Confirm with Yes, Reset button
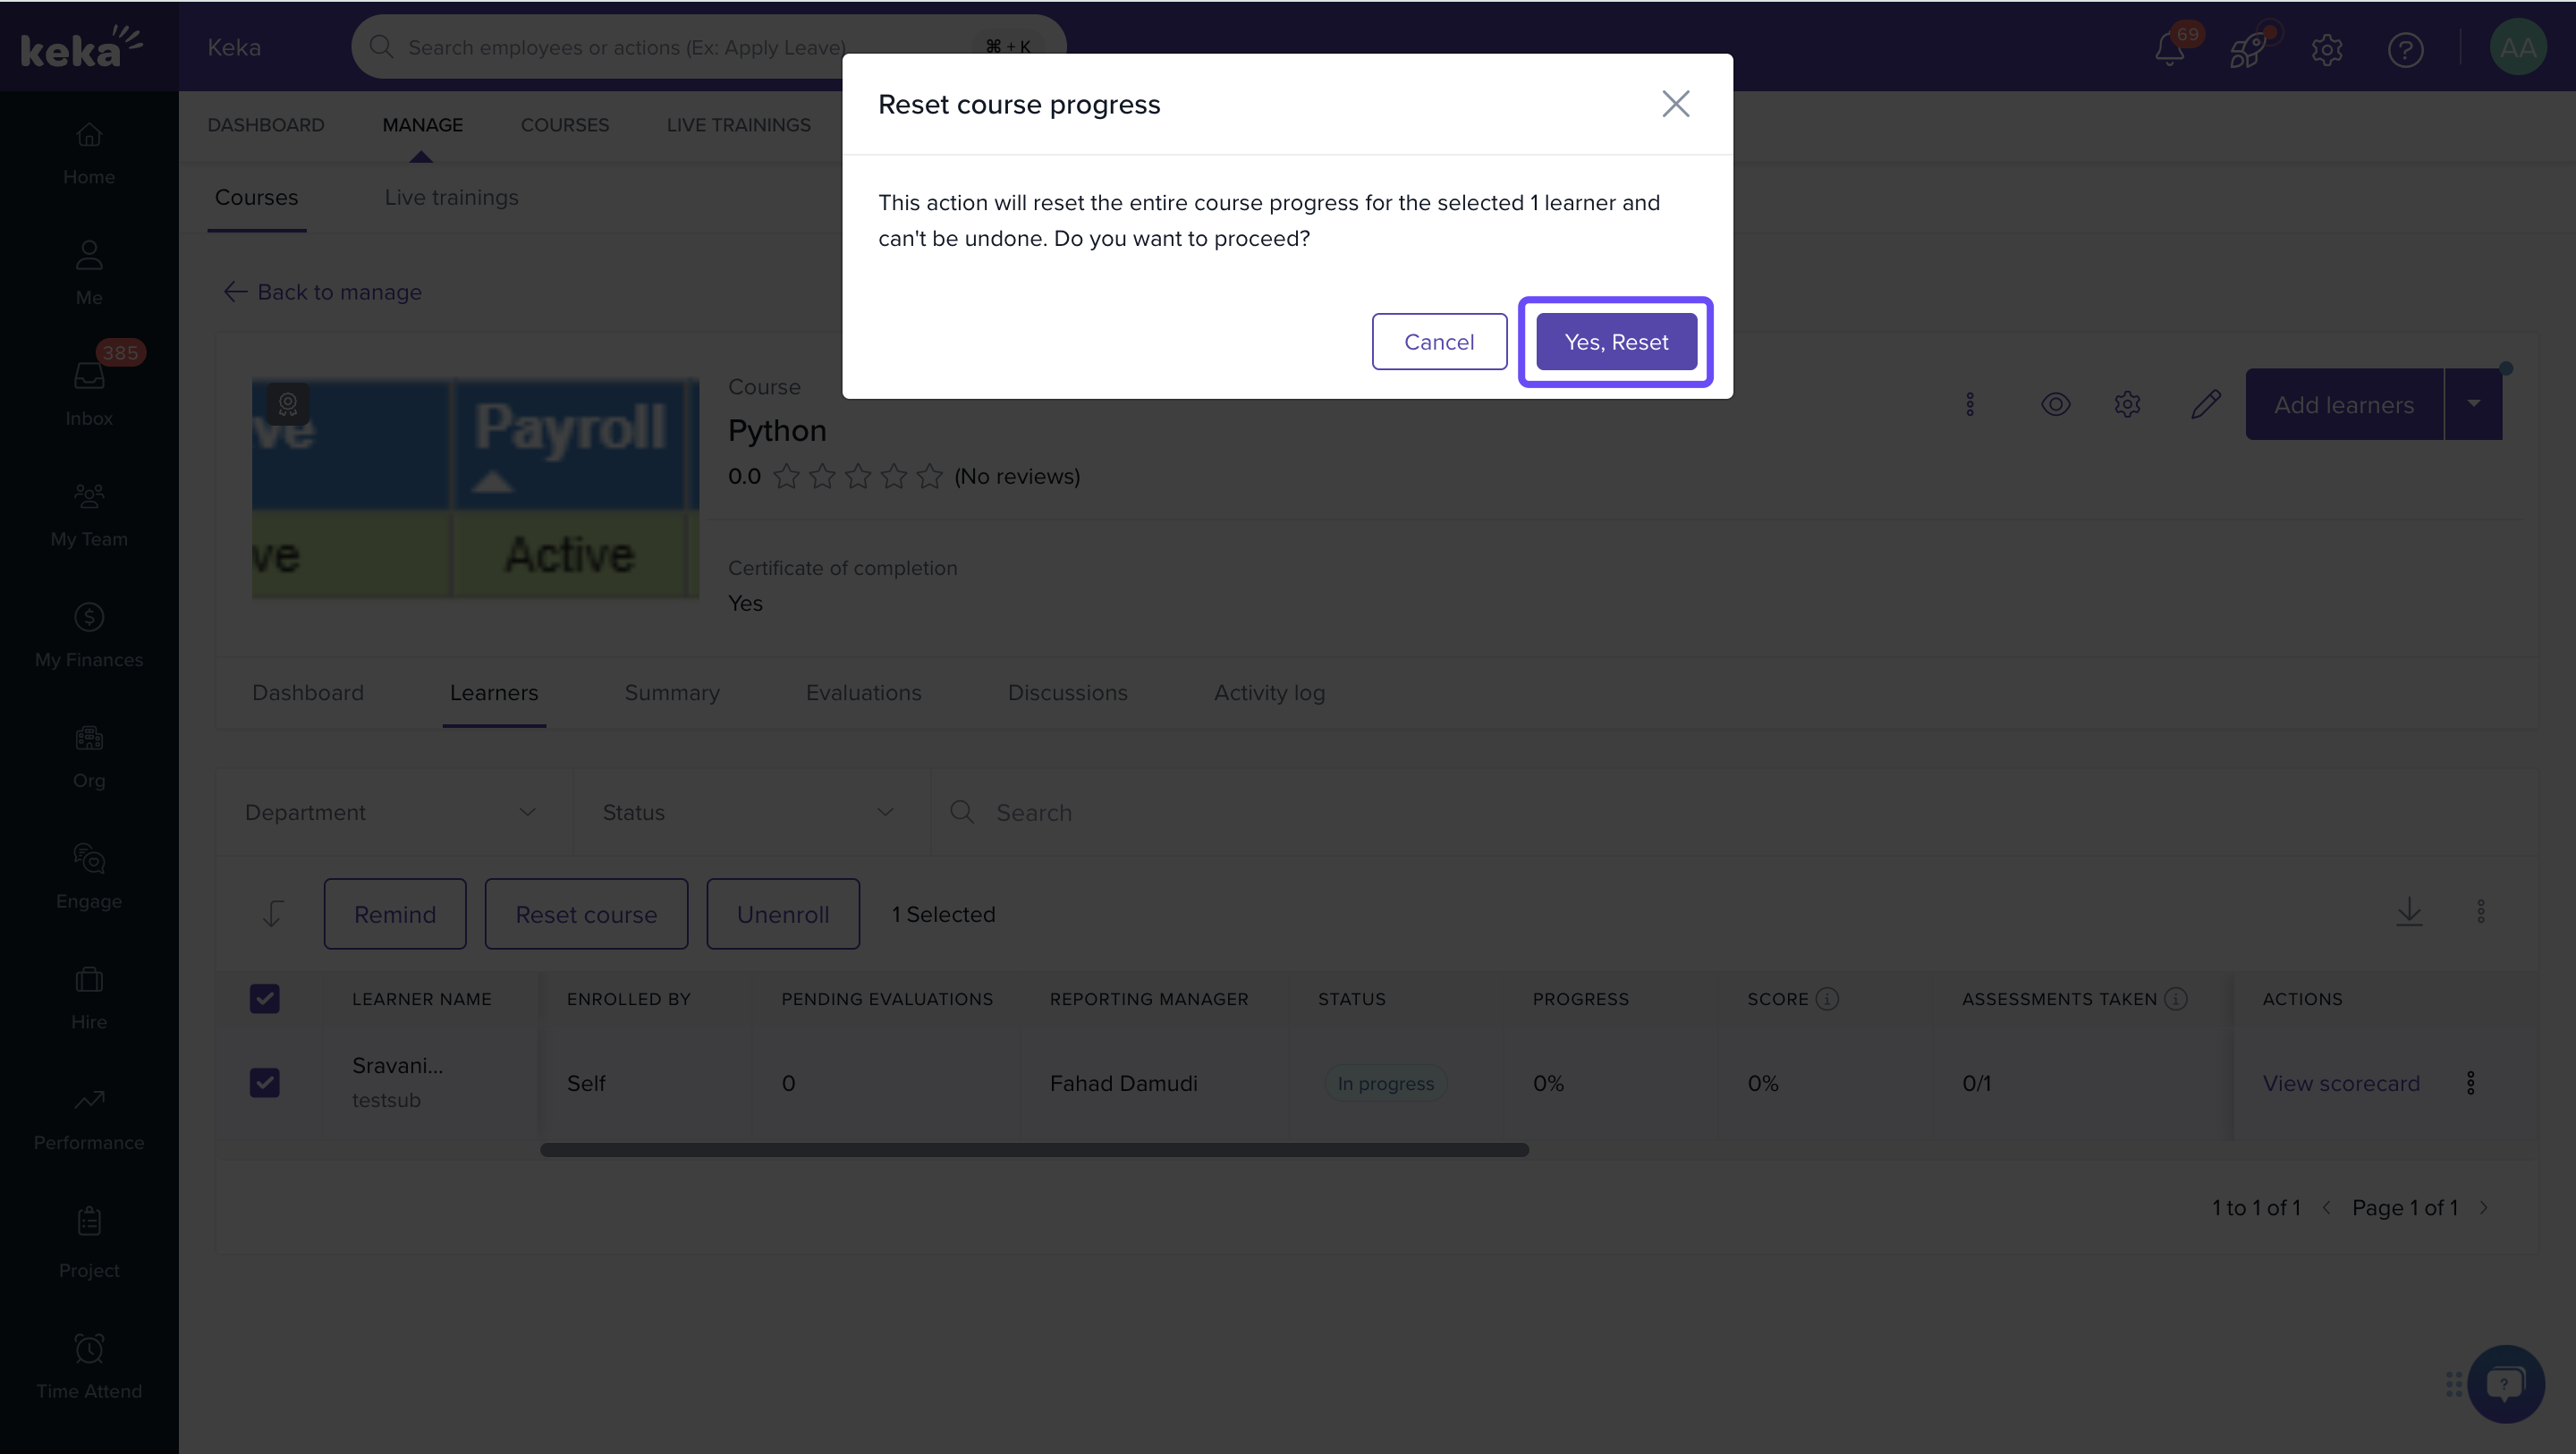The width and height of the screenshot is (2576, 1454). point(1615,342)
